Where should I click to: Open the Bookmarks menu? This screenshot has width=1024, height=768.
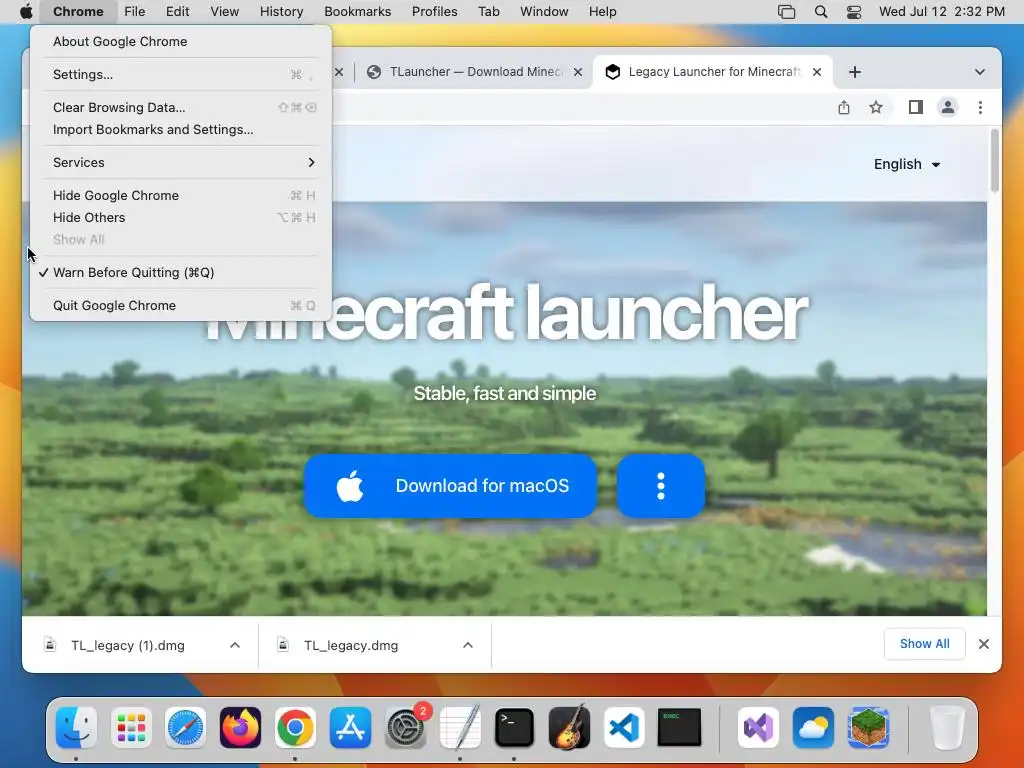tap(357, 12)
